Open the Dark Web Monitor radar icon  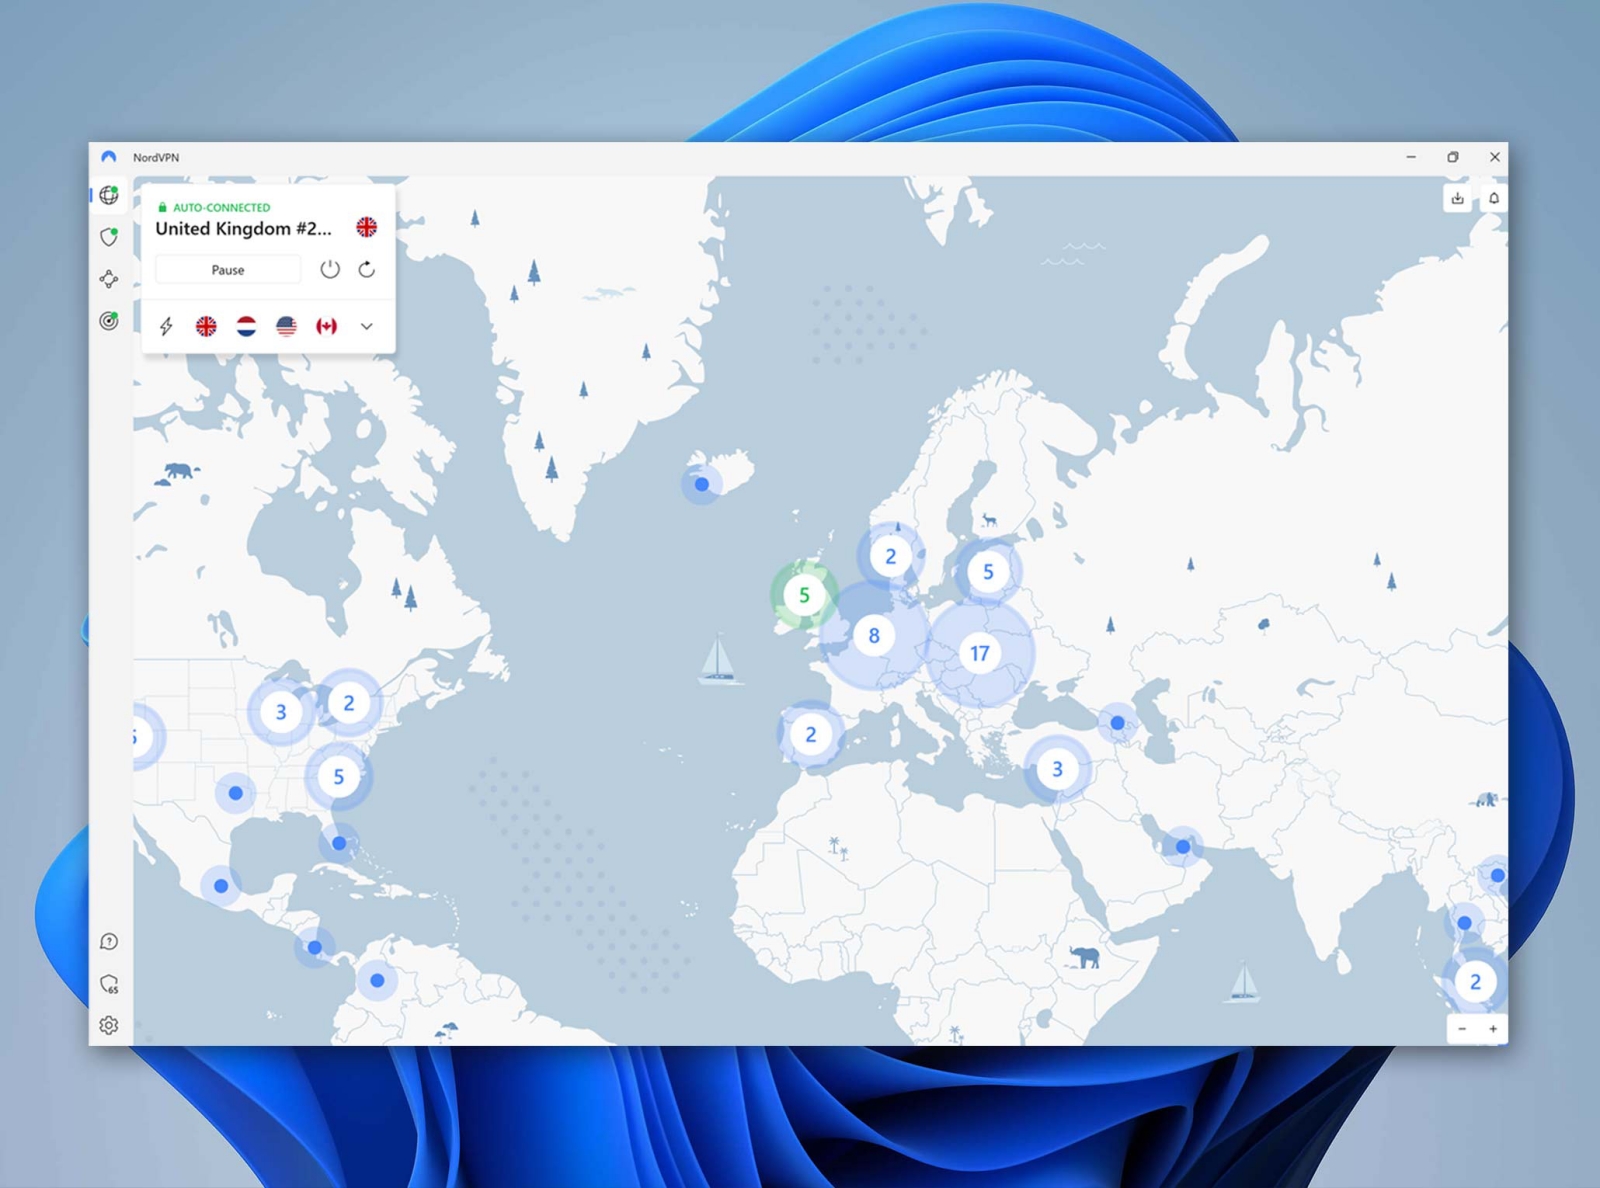tap(109, 321)
